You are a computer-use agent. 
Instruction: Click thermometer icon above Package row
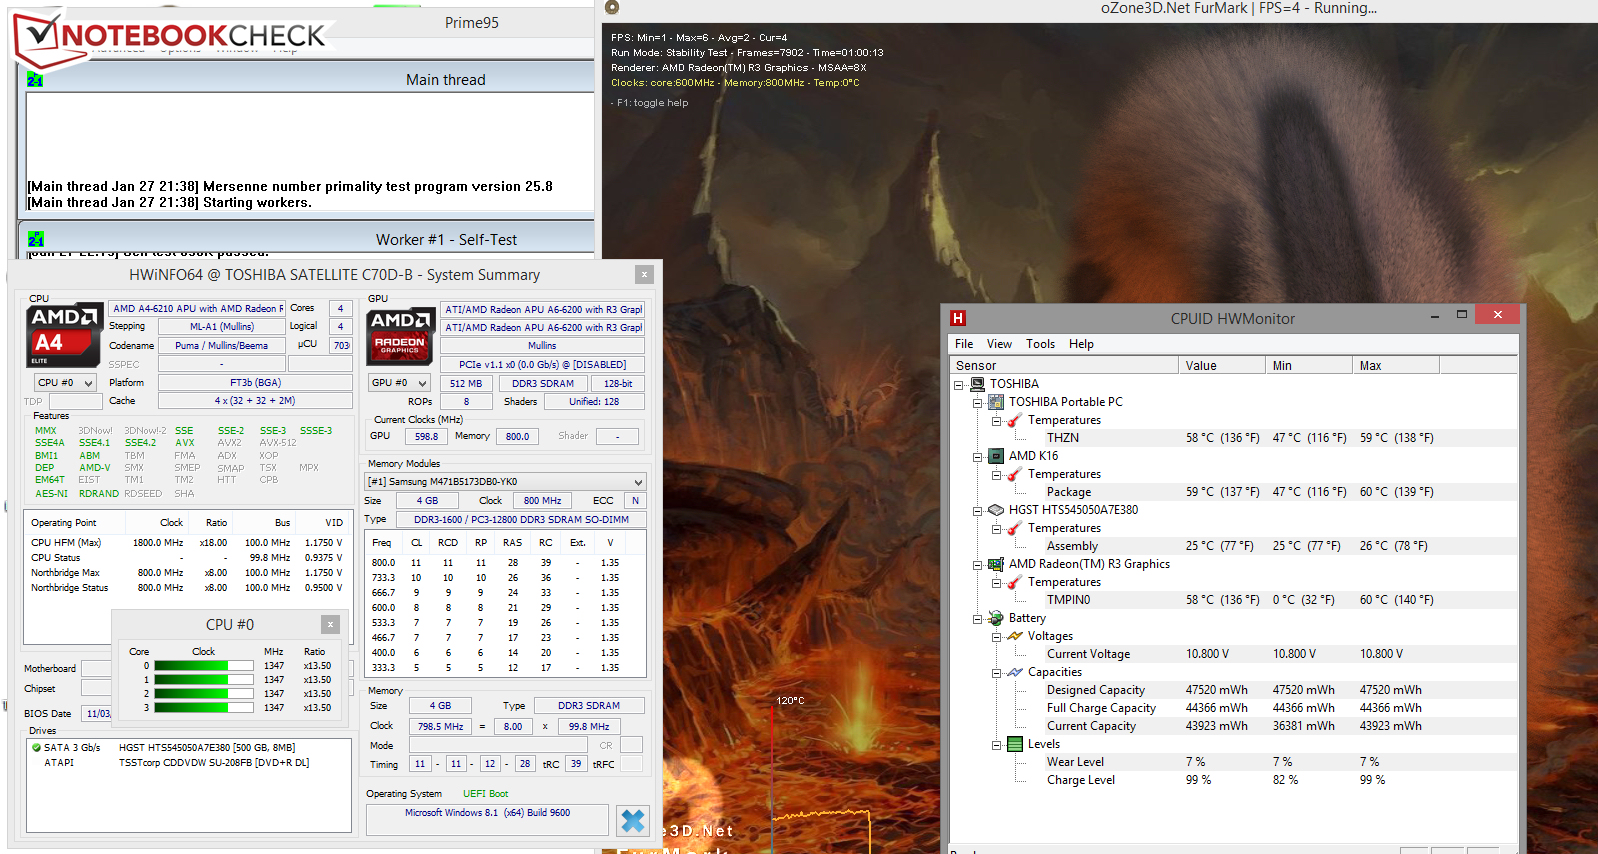coord(1015,474)
